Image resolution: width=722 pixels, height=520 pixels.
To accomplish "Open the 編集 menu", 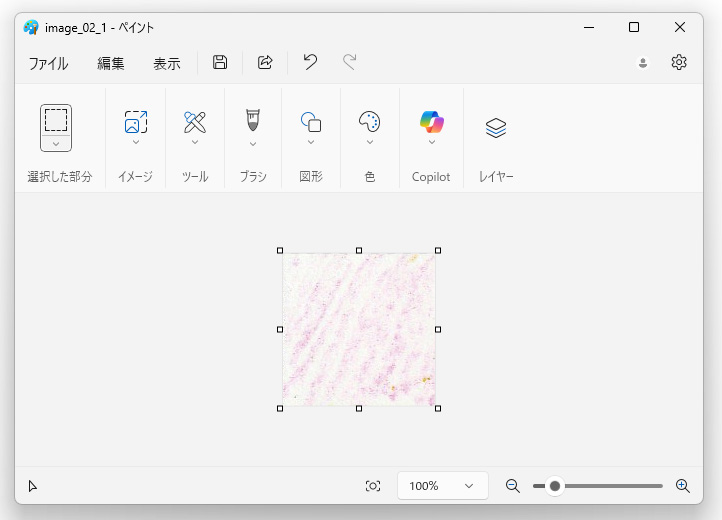I will pos(111,63).
